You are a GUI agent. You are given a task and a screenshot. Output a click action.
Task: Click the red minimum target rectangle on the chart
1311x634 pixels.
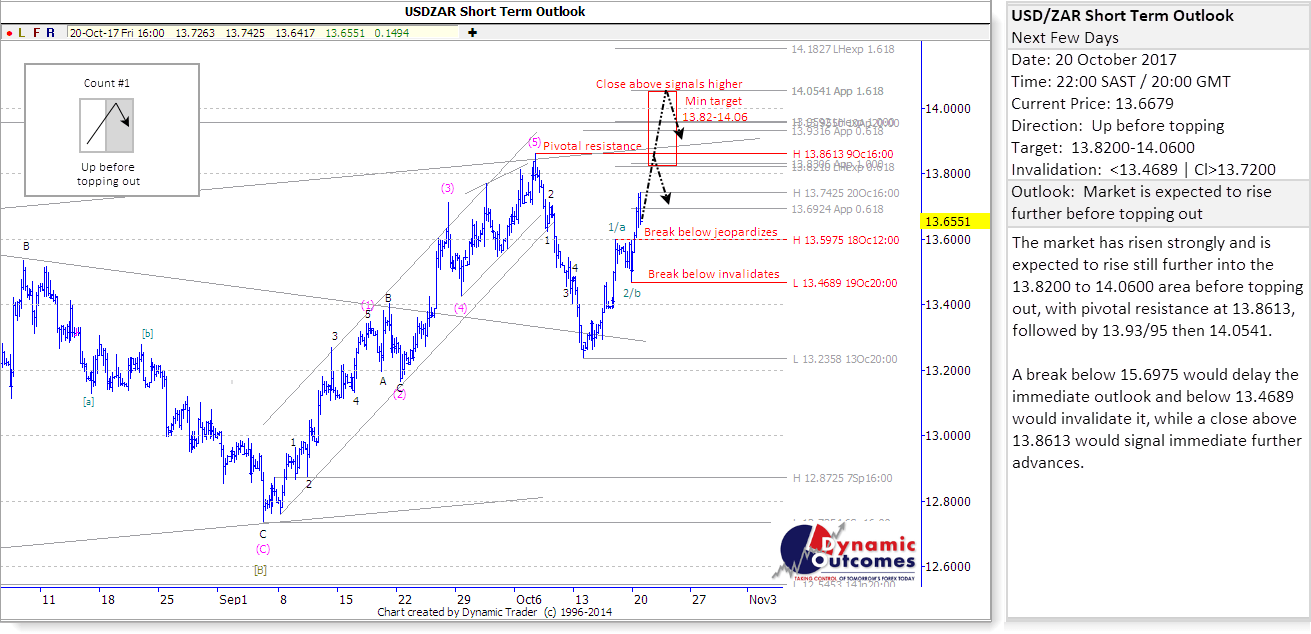(663, 128)
